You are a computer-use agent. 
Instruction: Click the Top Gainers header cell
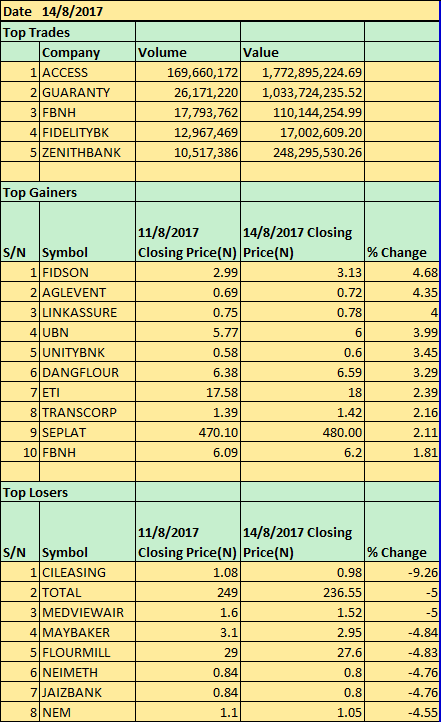coord(68,192)
